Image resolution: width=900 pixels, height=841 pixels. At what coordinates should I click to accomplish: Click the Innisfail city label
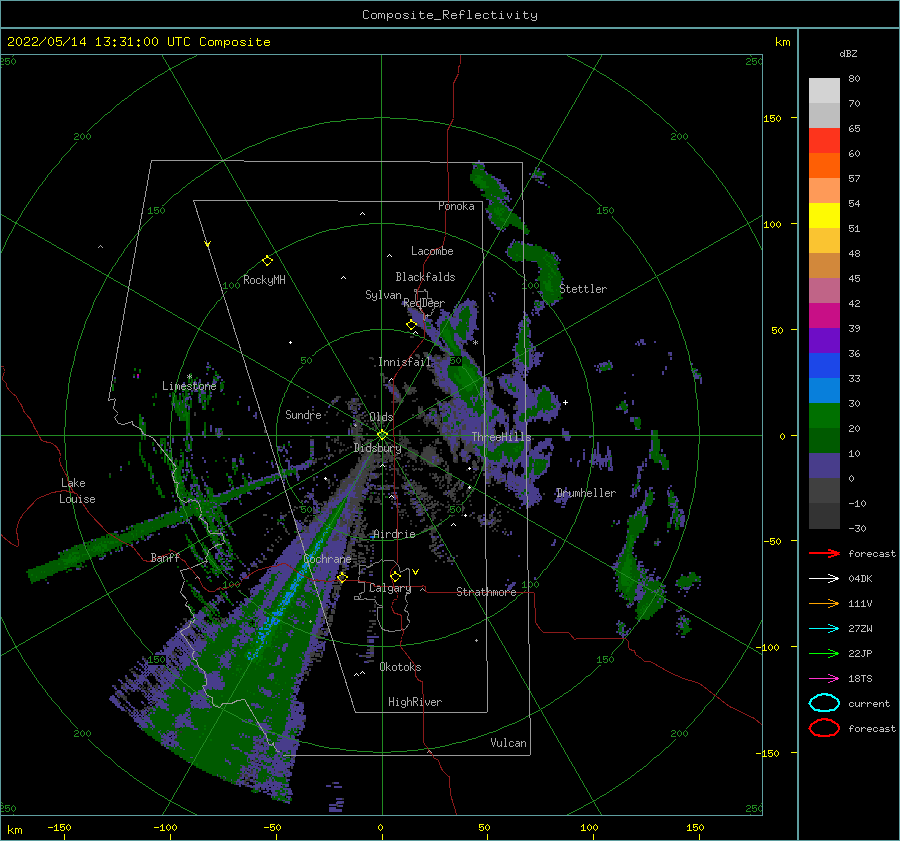point(405,362)
